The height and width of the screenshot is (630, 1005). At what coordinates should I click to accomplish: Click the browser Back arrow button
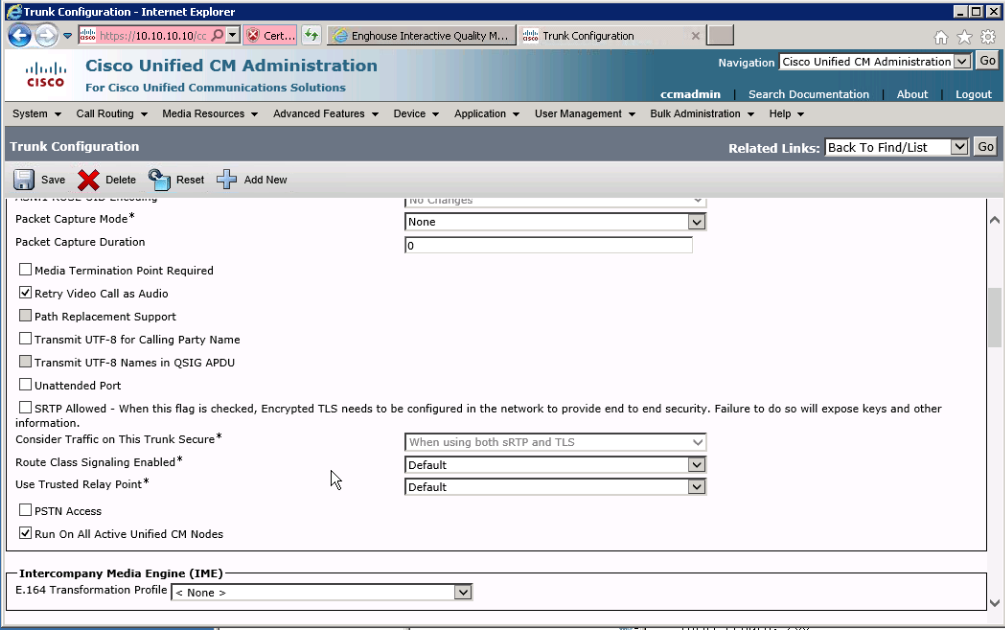coord(20,35)
